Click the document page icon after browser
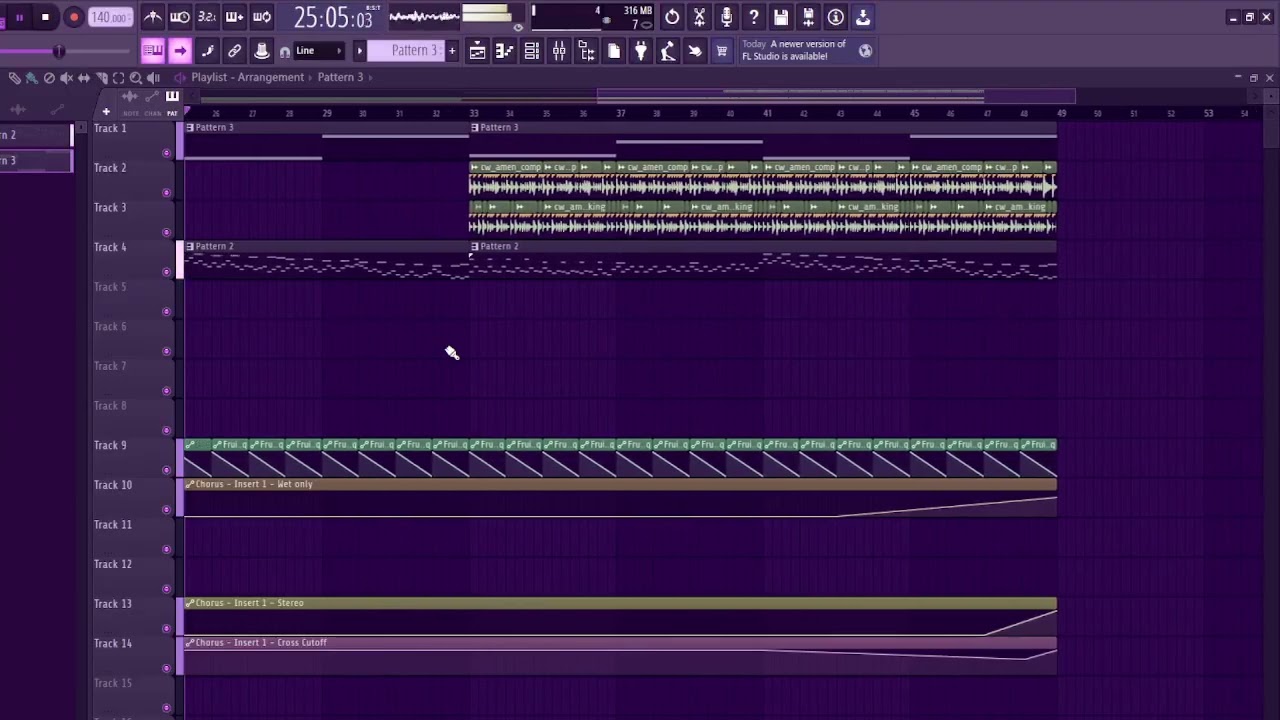Screen dimensions: 1280x720 (614, 51)
